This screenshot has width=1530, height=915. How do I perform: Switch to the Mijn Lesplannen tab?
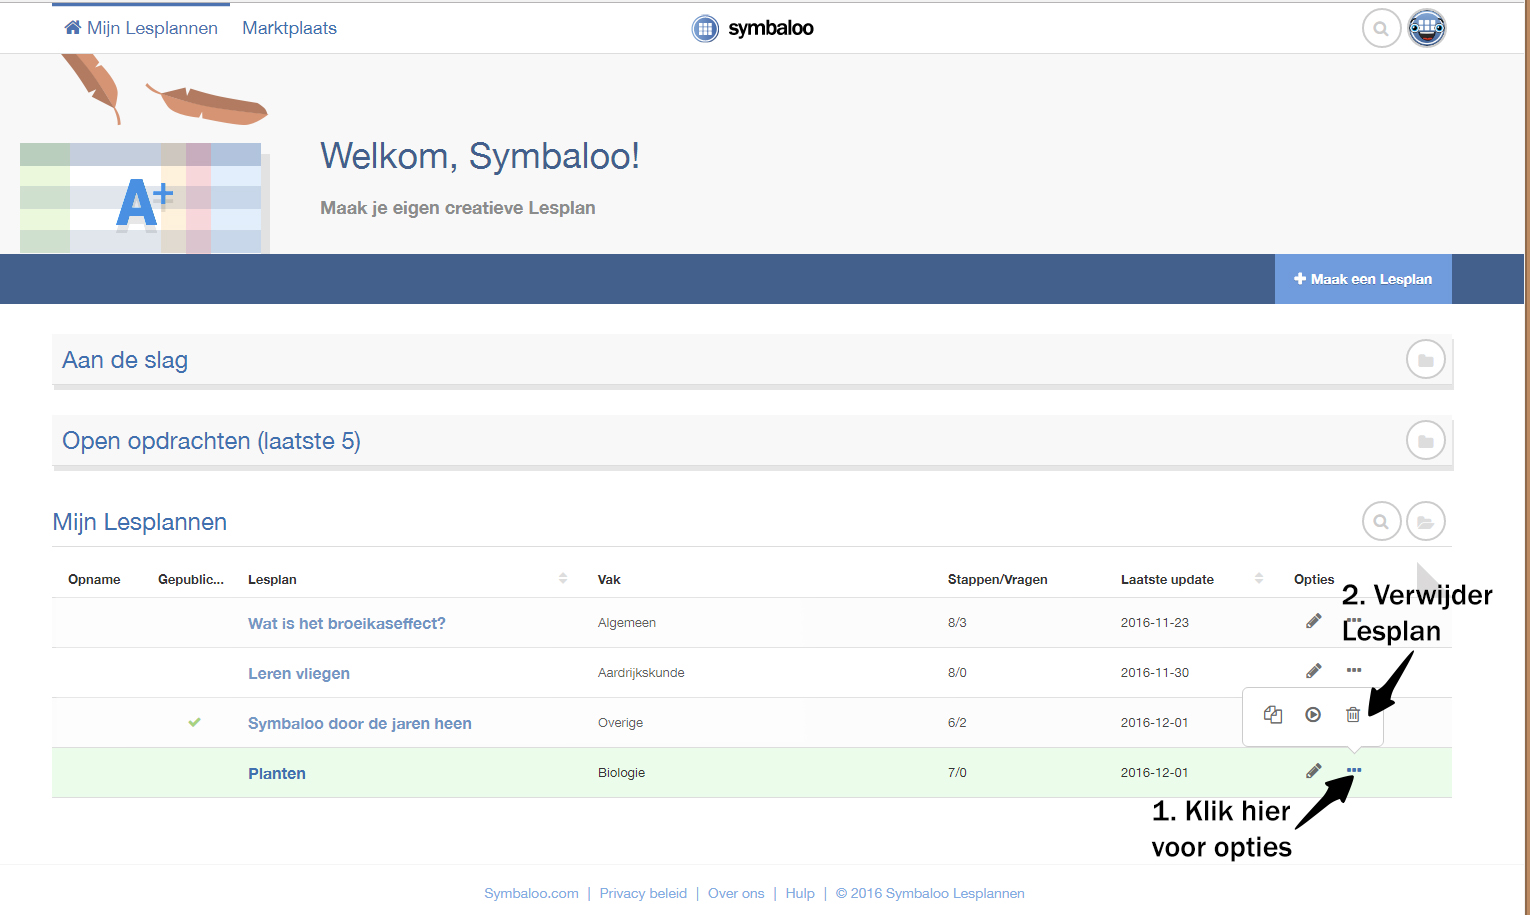[x=141, y=28]
